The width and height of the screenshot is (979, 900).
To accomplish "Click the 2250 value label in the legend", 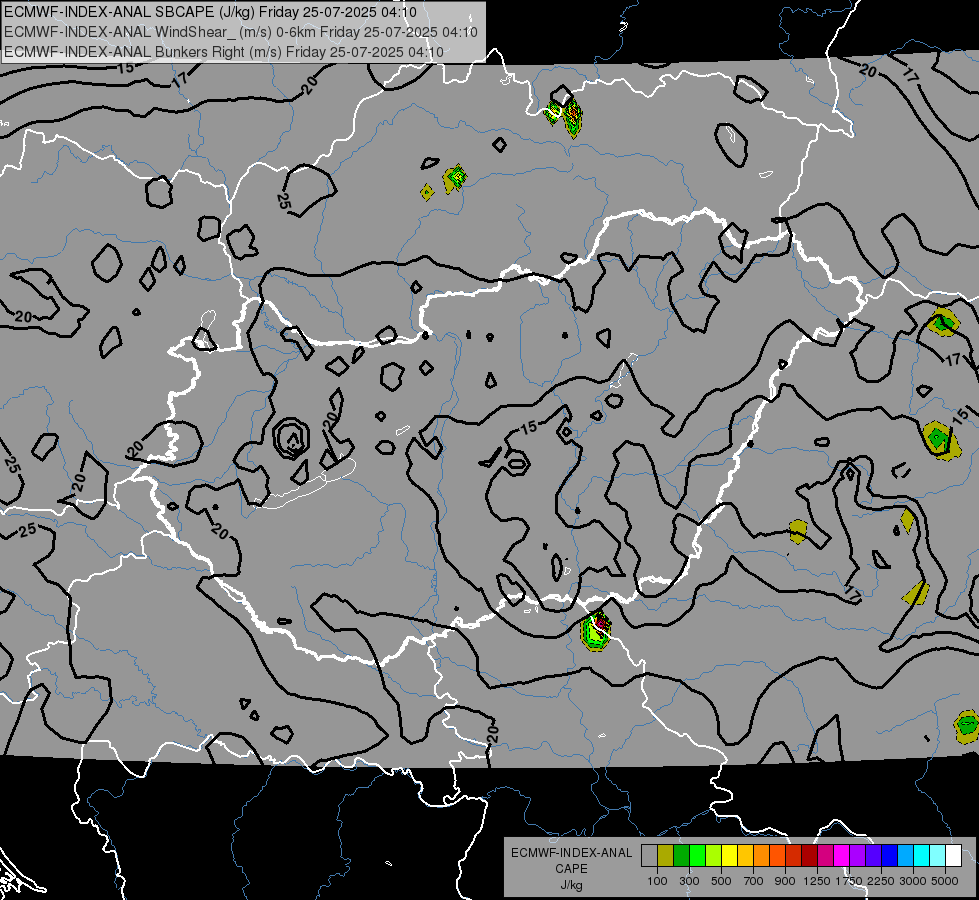I will (882, 881).
